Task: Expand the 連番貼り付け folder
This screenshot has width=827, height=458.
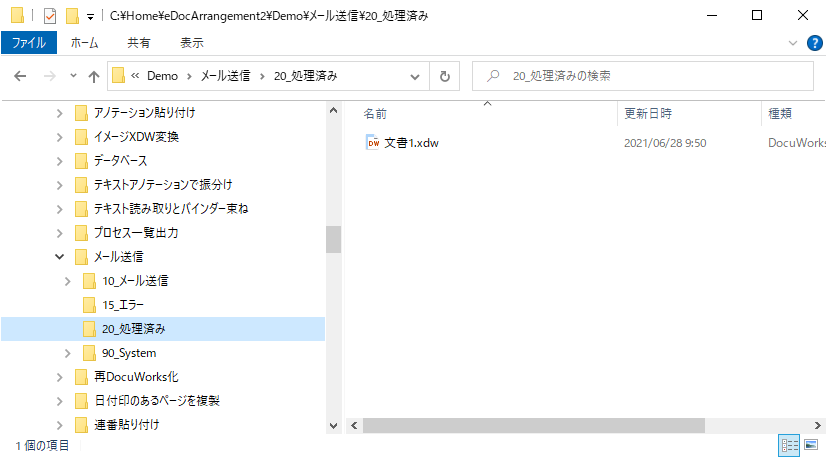Action: 60,425
